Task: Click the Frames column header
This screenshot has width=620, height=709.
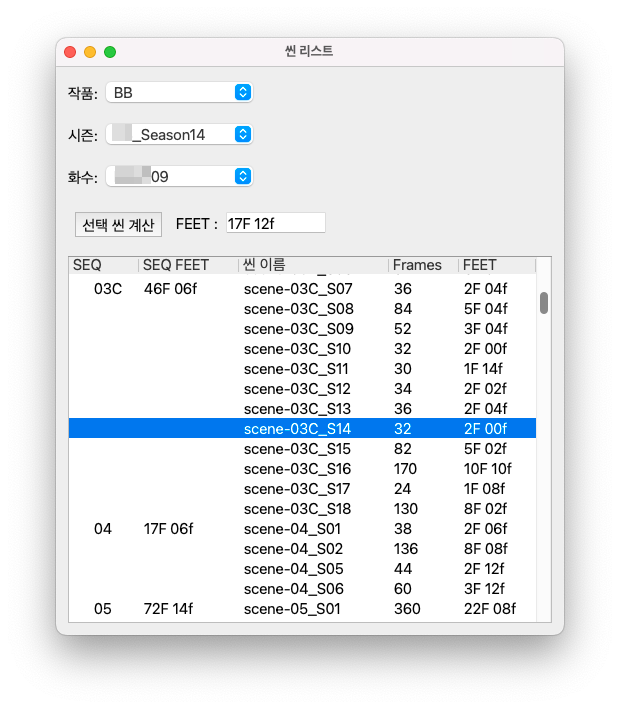Action: click(x=423, y=265)
